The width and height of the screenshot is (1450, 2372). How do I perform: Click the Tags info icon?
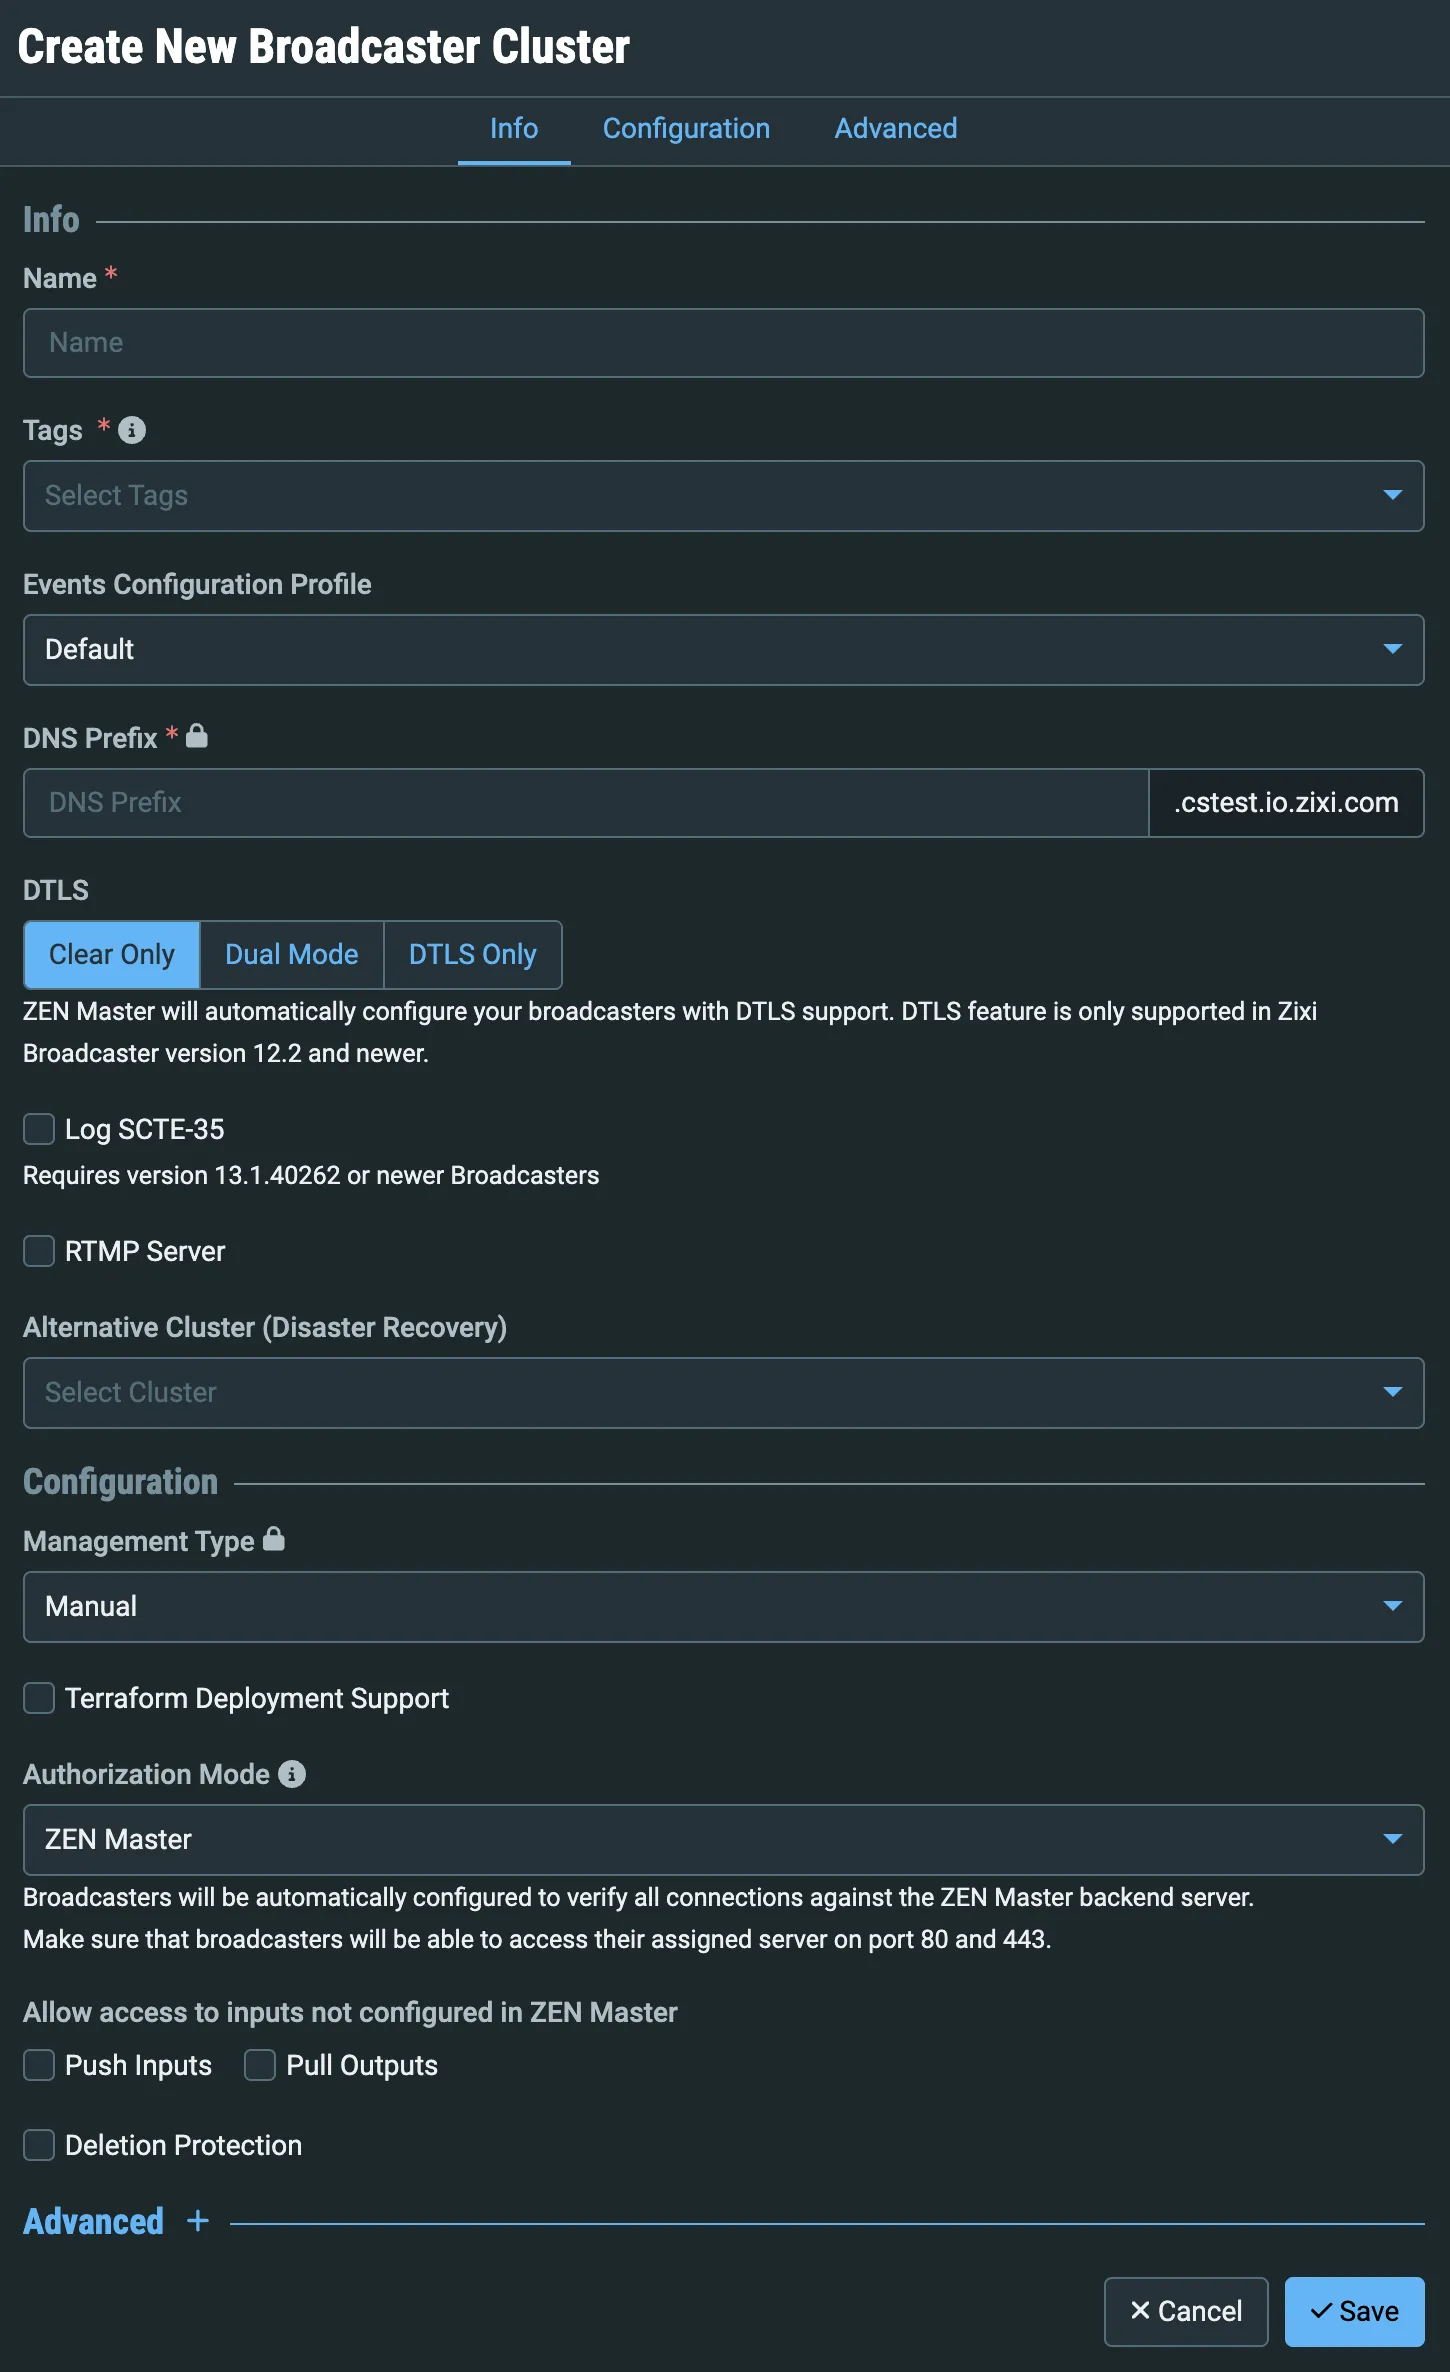tap(132, 430)
